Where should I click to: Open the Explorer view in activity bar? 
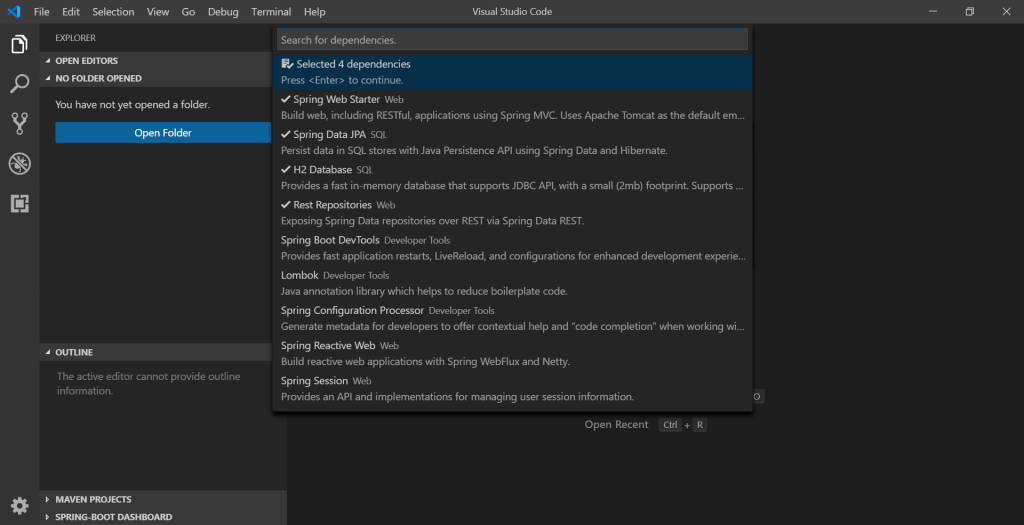click(20, 44)
